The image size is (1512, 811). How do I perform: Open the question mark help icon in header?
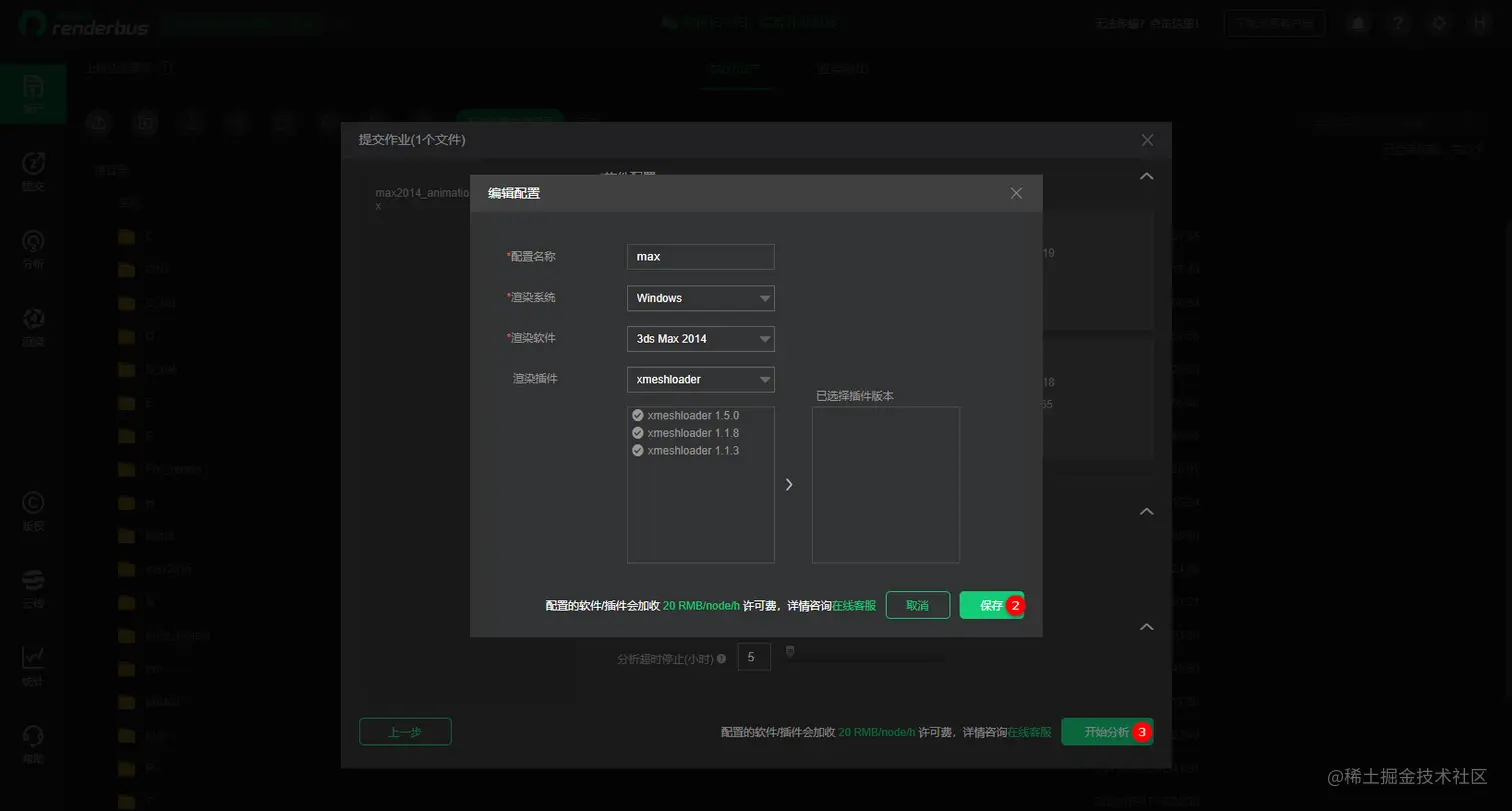pyautogui.click(x=1398, y=23)
